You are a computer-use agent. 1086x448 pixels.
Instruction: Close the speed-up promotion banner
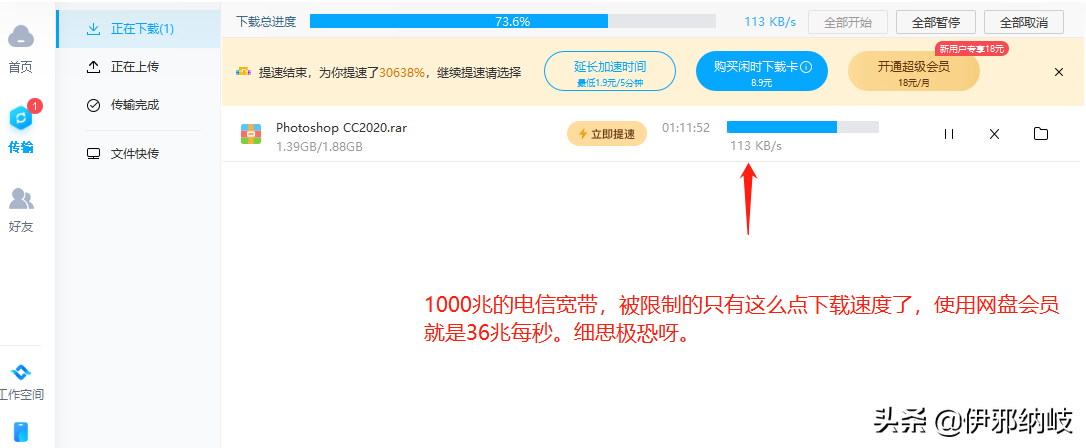point(1058,72)
